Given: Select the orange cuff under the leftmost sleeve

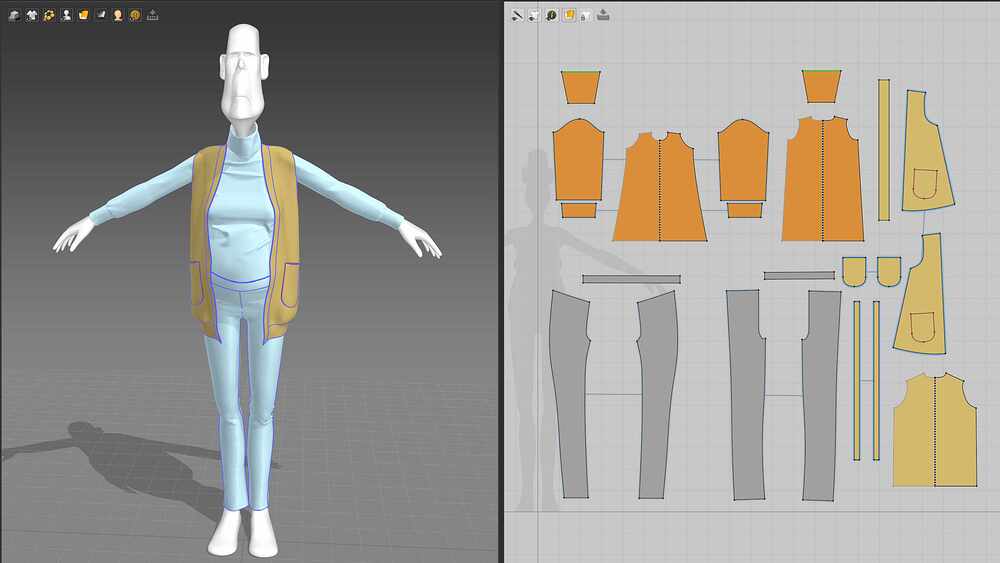Looking at the screenshot, I should click(x=578, y=210).
